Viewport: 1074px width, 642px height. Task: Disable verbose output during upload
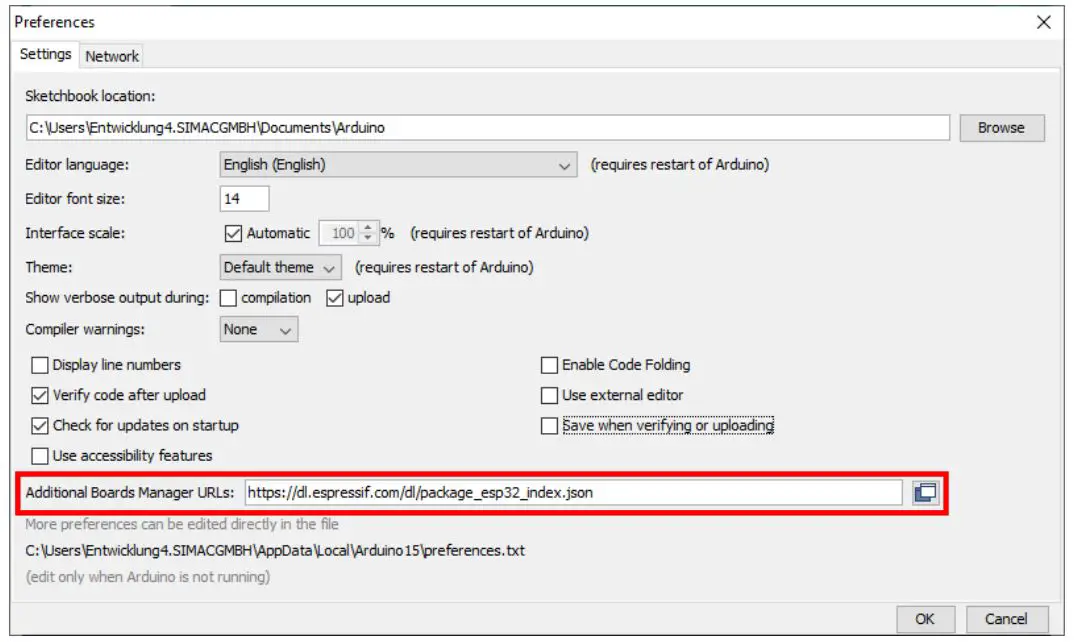click(x=334, y=298)
